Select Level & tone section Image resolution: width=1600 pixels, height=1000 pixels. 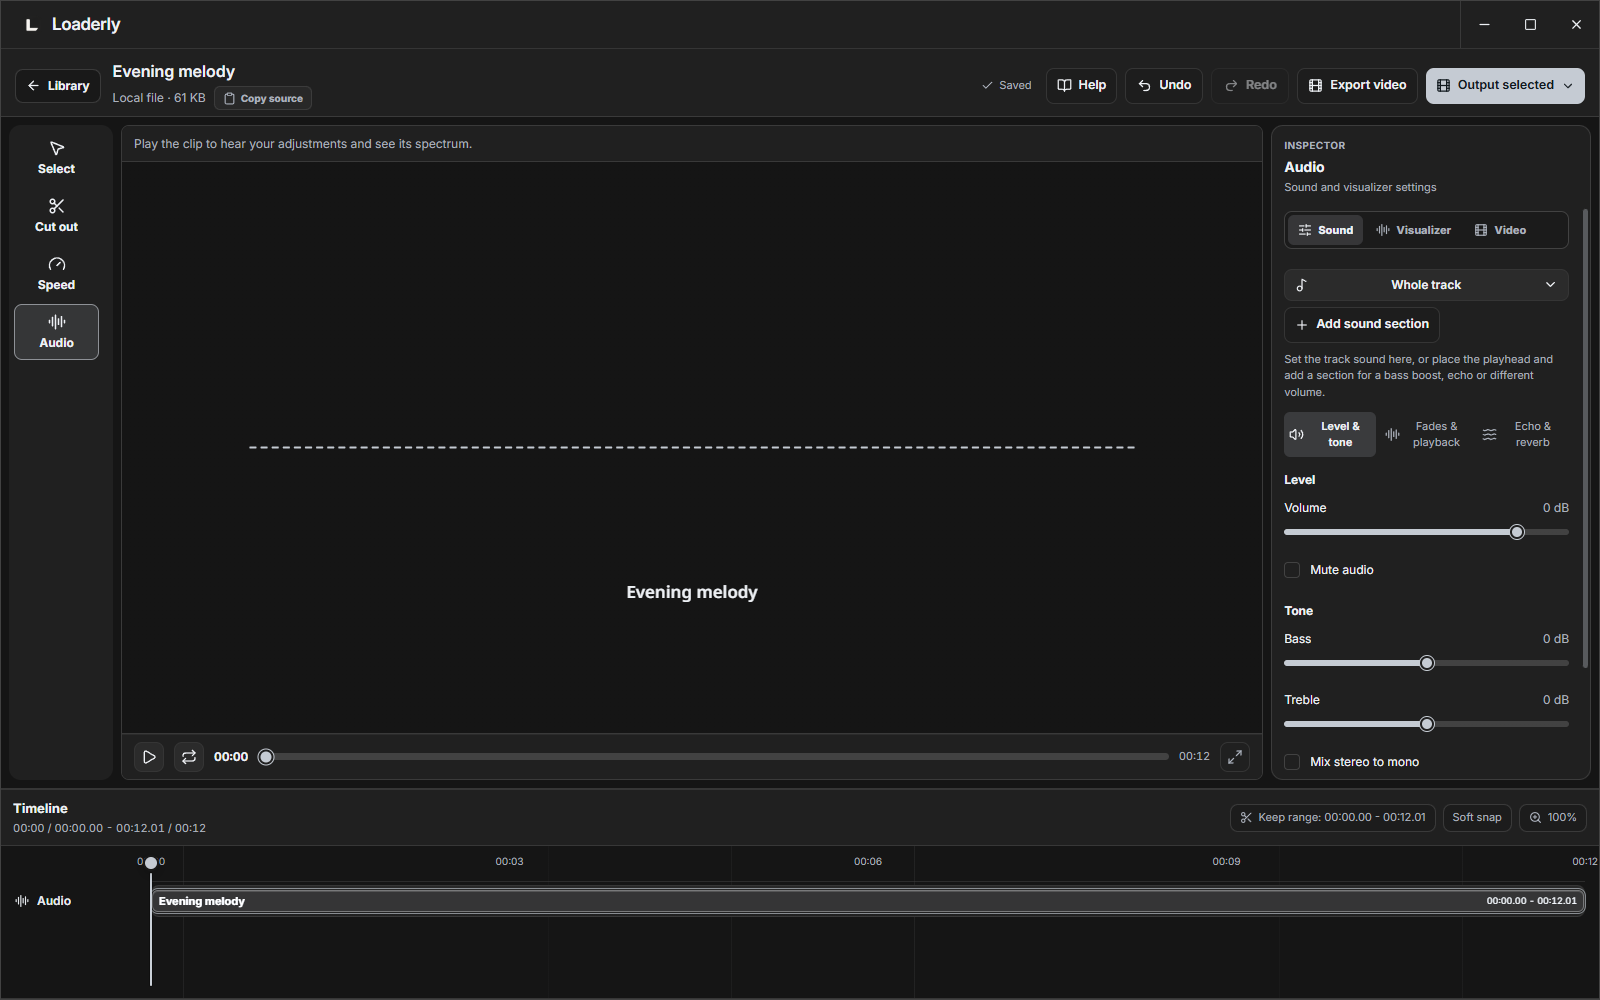[x=1330, y=434]
